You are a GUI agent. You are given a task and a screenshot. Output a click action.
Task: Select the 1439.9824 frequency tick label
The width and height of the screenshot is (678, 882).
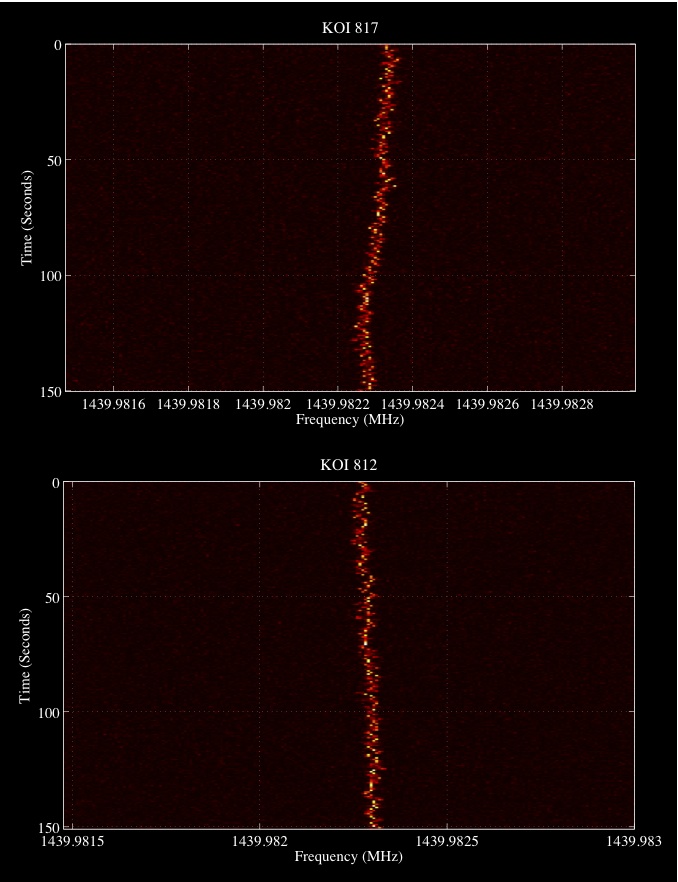[x=412, y=405]
